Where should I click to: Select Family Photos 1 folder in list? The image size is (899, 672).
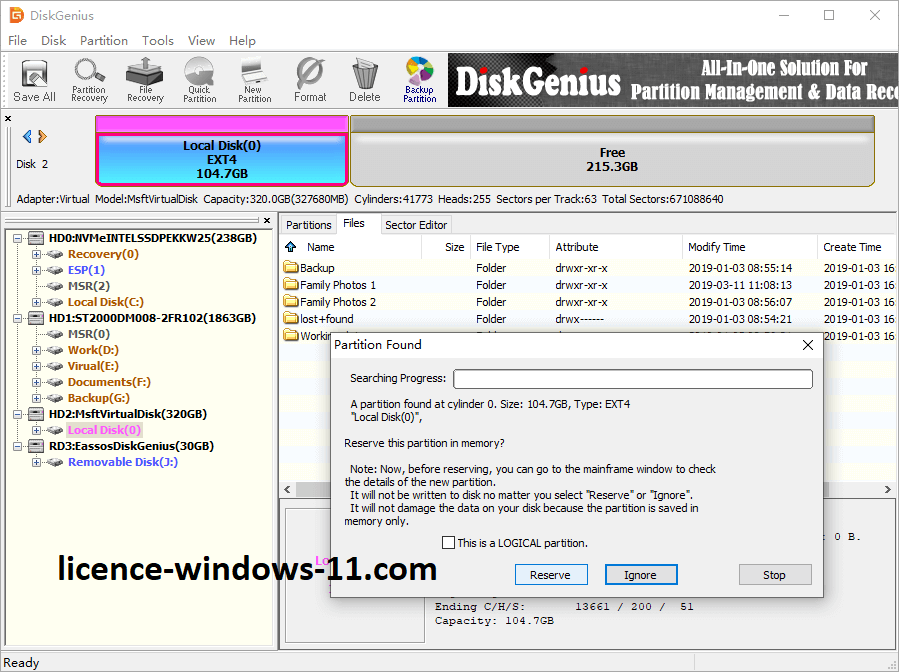tap(338, 285)
